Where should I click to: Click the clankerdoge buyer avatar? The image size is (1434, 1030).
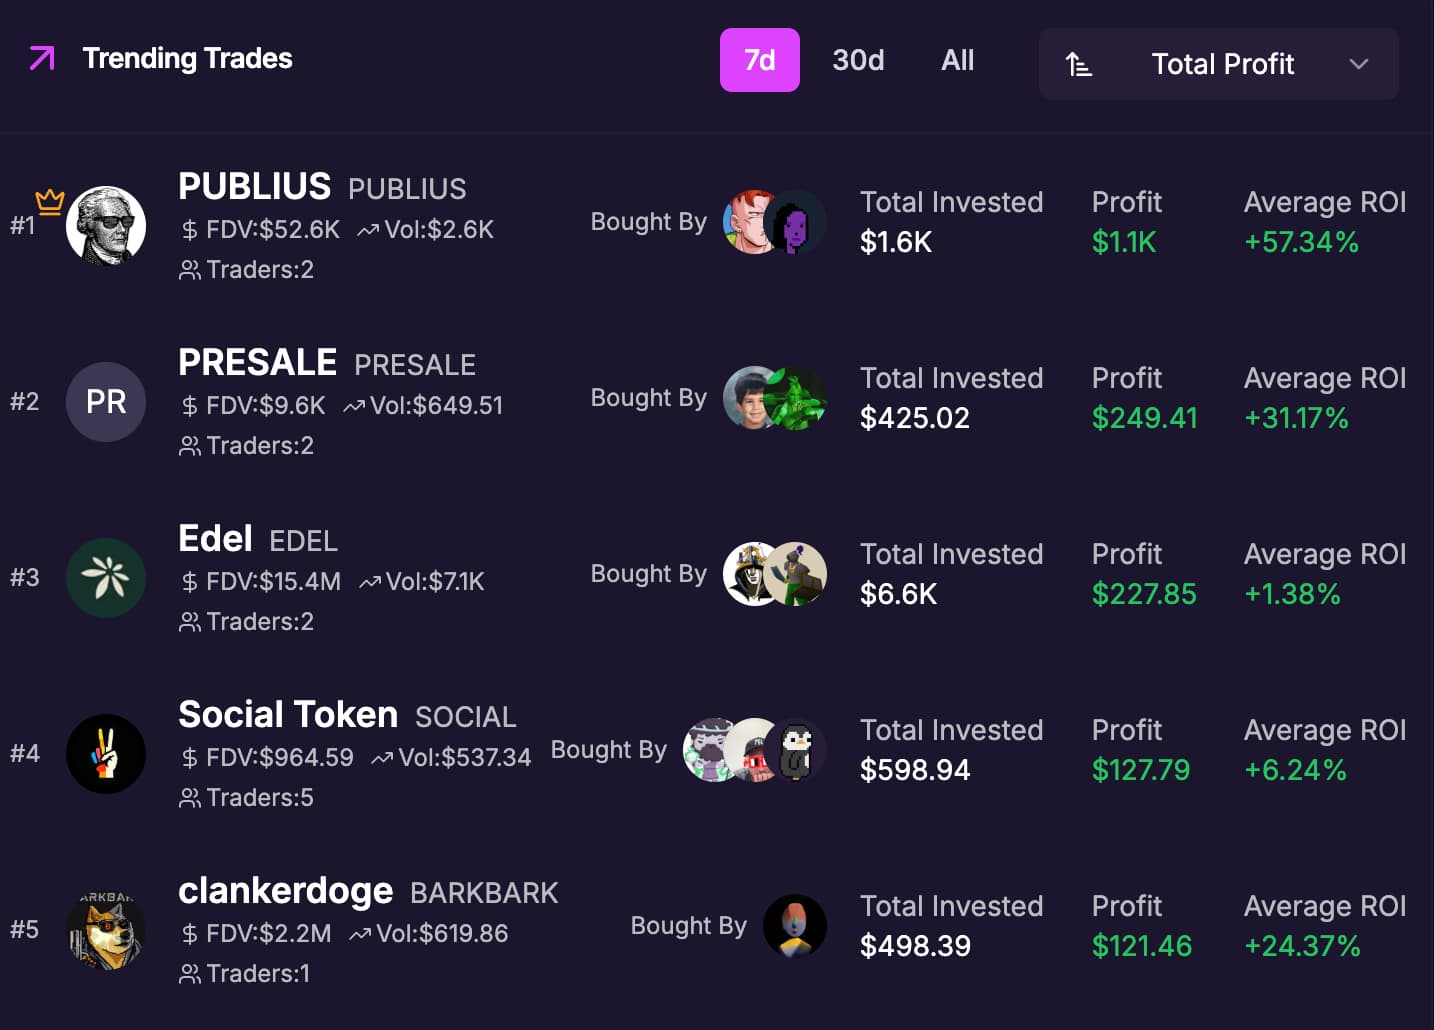pyautogui.click(x=795, y=926)
